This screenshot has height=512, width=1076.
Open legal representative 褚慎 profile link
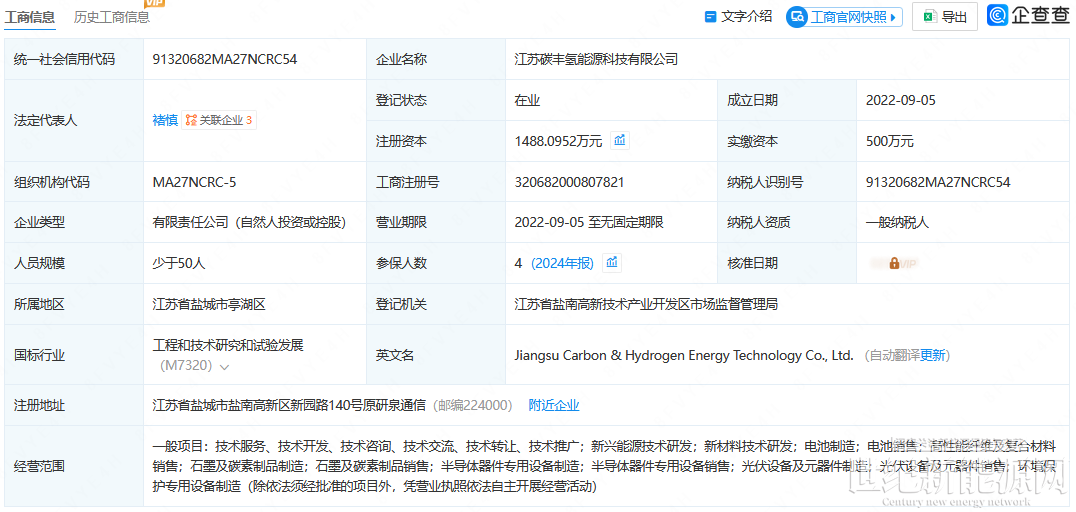point(164,120)
